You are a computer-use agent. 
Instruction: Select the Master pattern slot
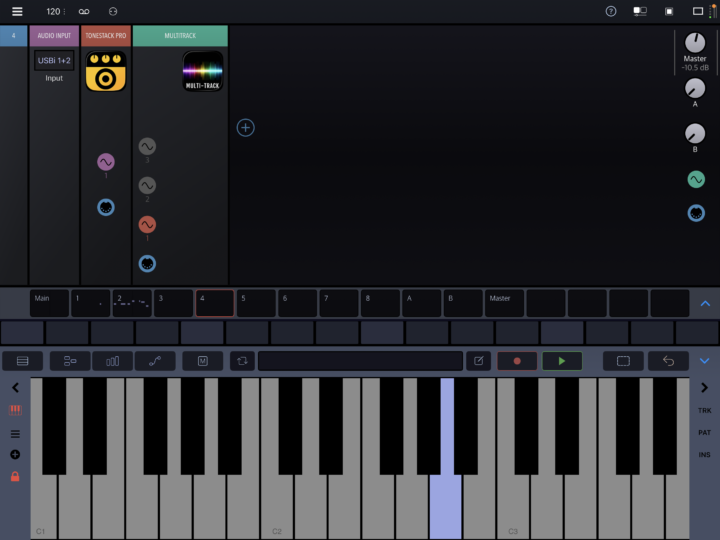pos(504,303)
